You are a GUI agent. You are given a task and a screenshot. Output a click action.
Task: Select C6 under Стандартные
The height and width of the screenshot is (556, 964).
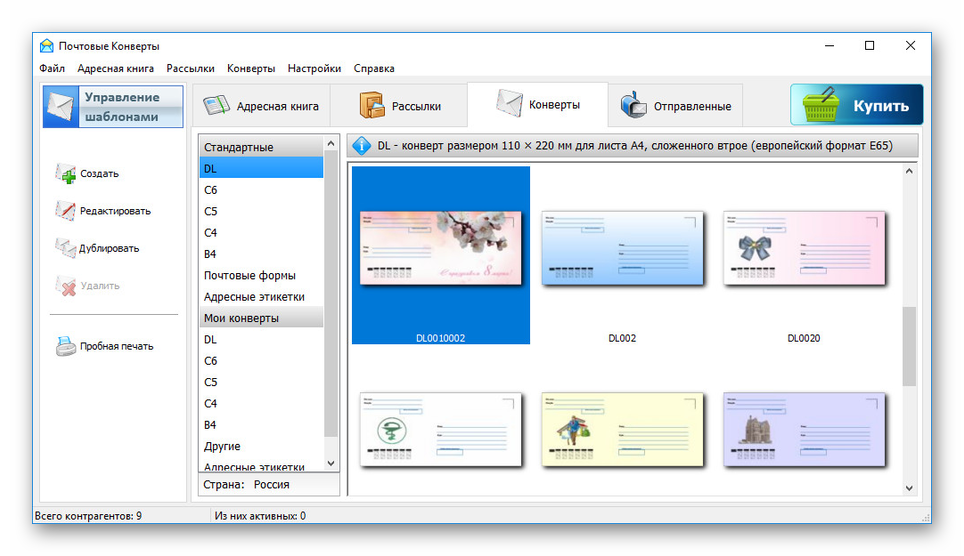[261, 189]
